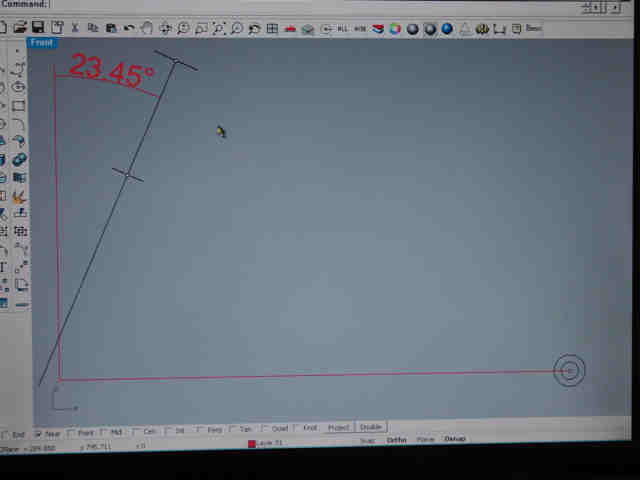Select the Zoom Extents tool
The width and height of the screenshot is (640, 480).
tap(219, 29)
